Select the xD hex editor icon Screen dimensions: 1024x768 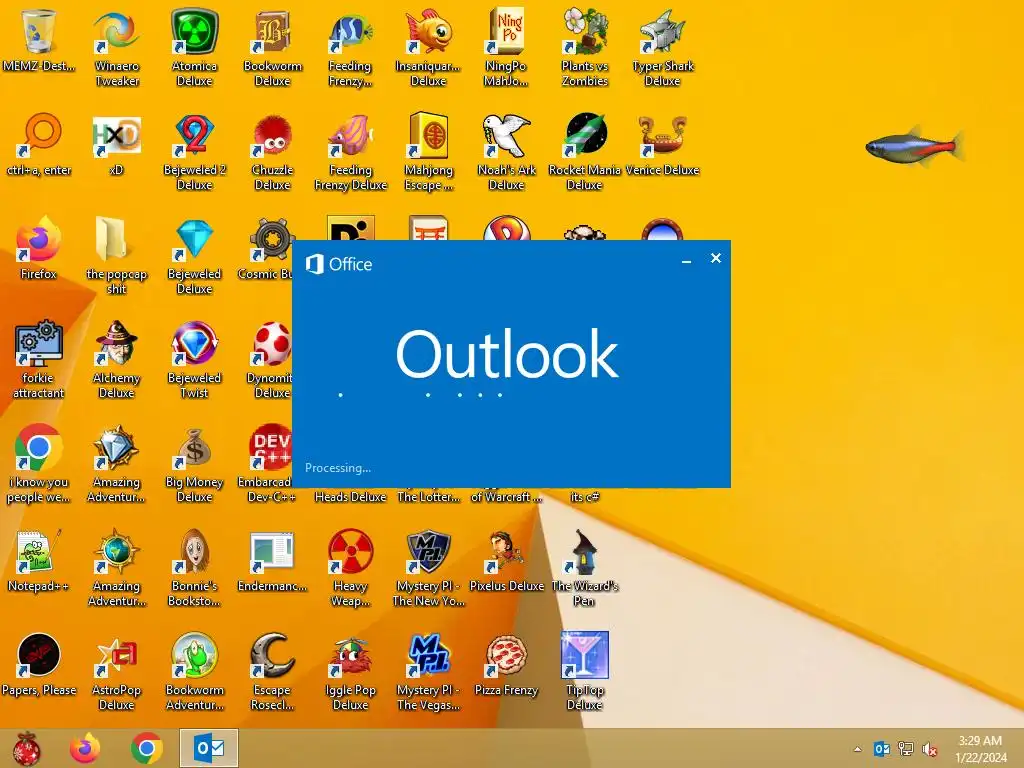(116, 135)
